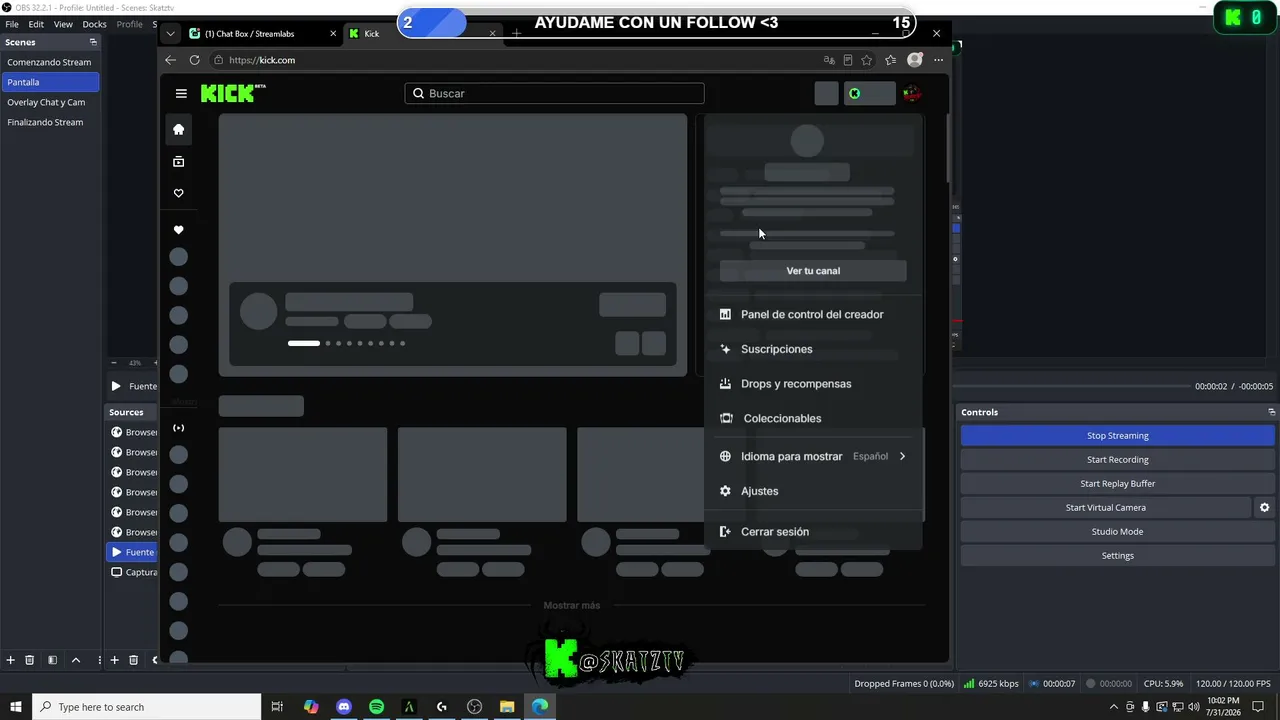1280x720 pixels.
Task: Open the View menu in OBS
Action: (63, 24)
